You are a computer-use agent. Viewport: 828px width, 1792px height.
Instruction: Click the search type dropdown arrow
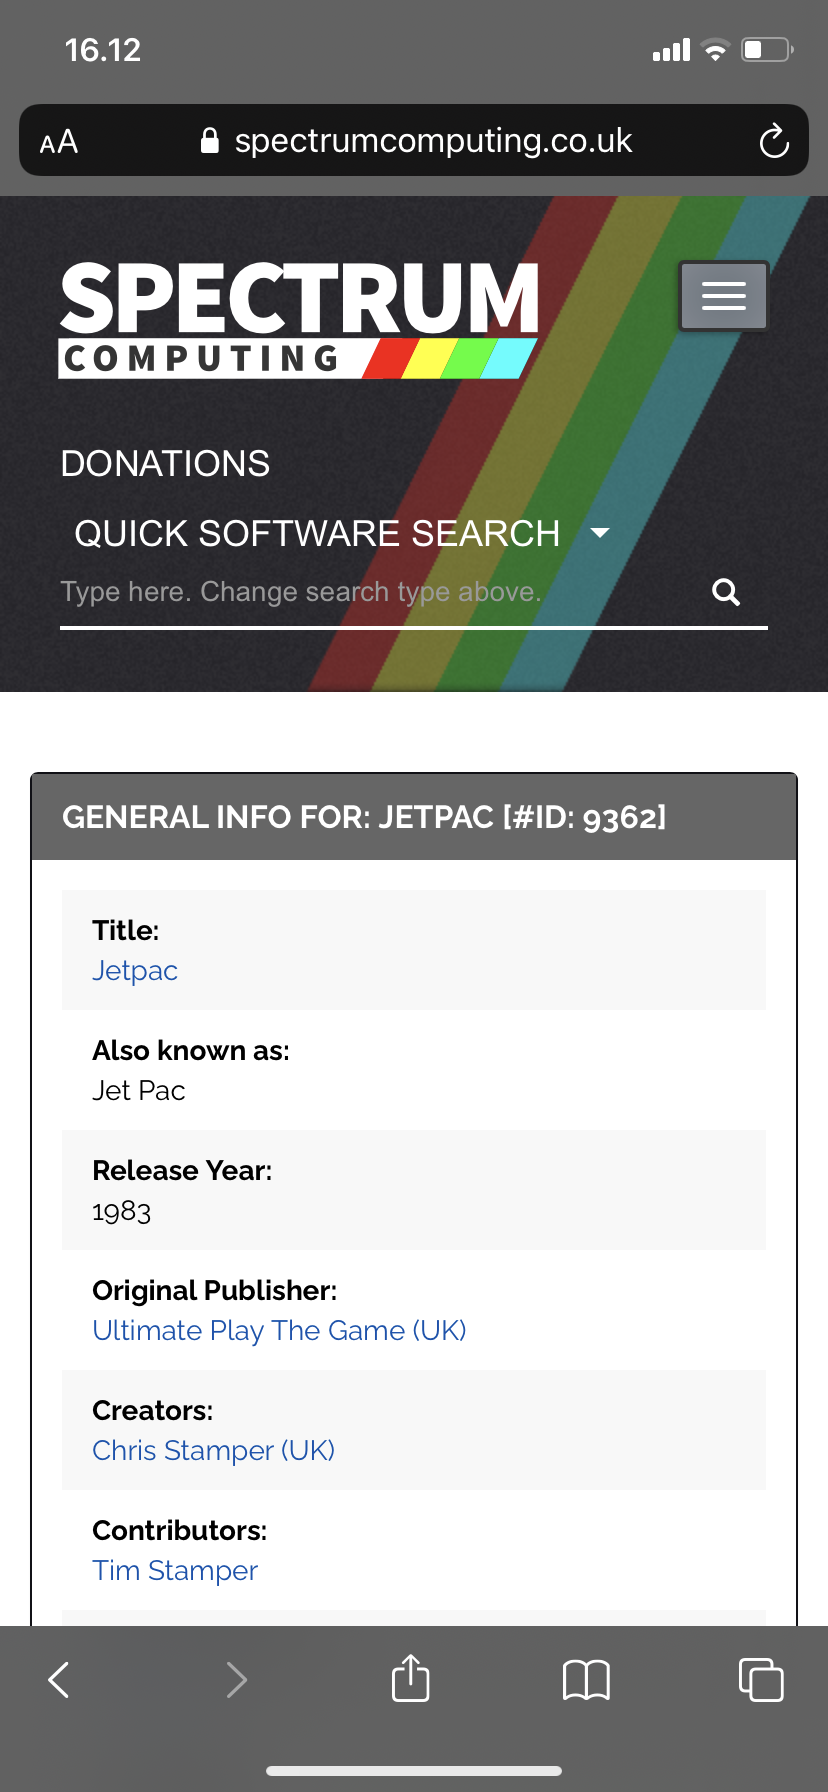click(x=600, y=533)
